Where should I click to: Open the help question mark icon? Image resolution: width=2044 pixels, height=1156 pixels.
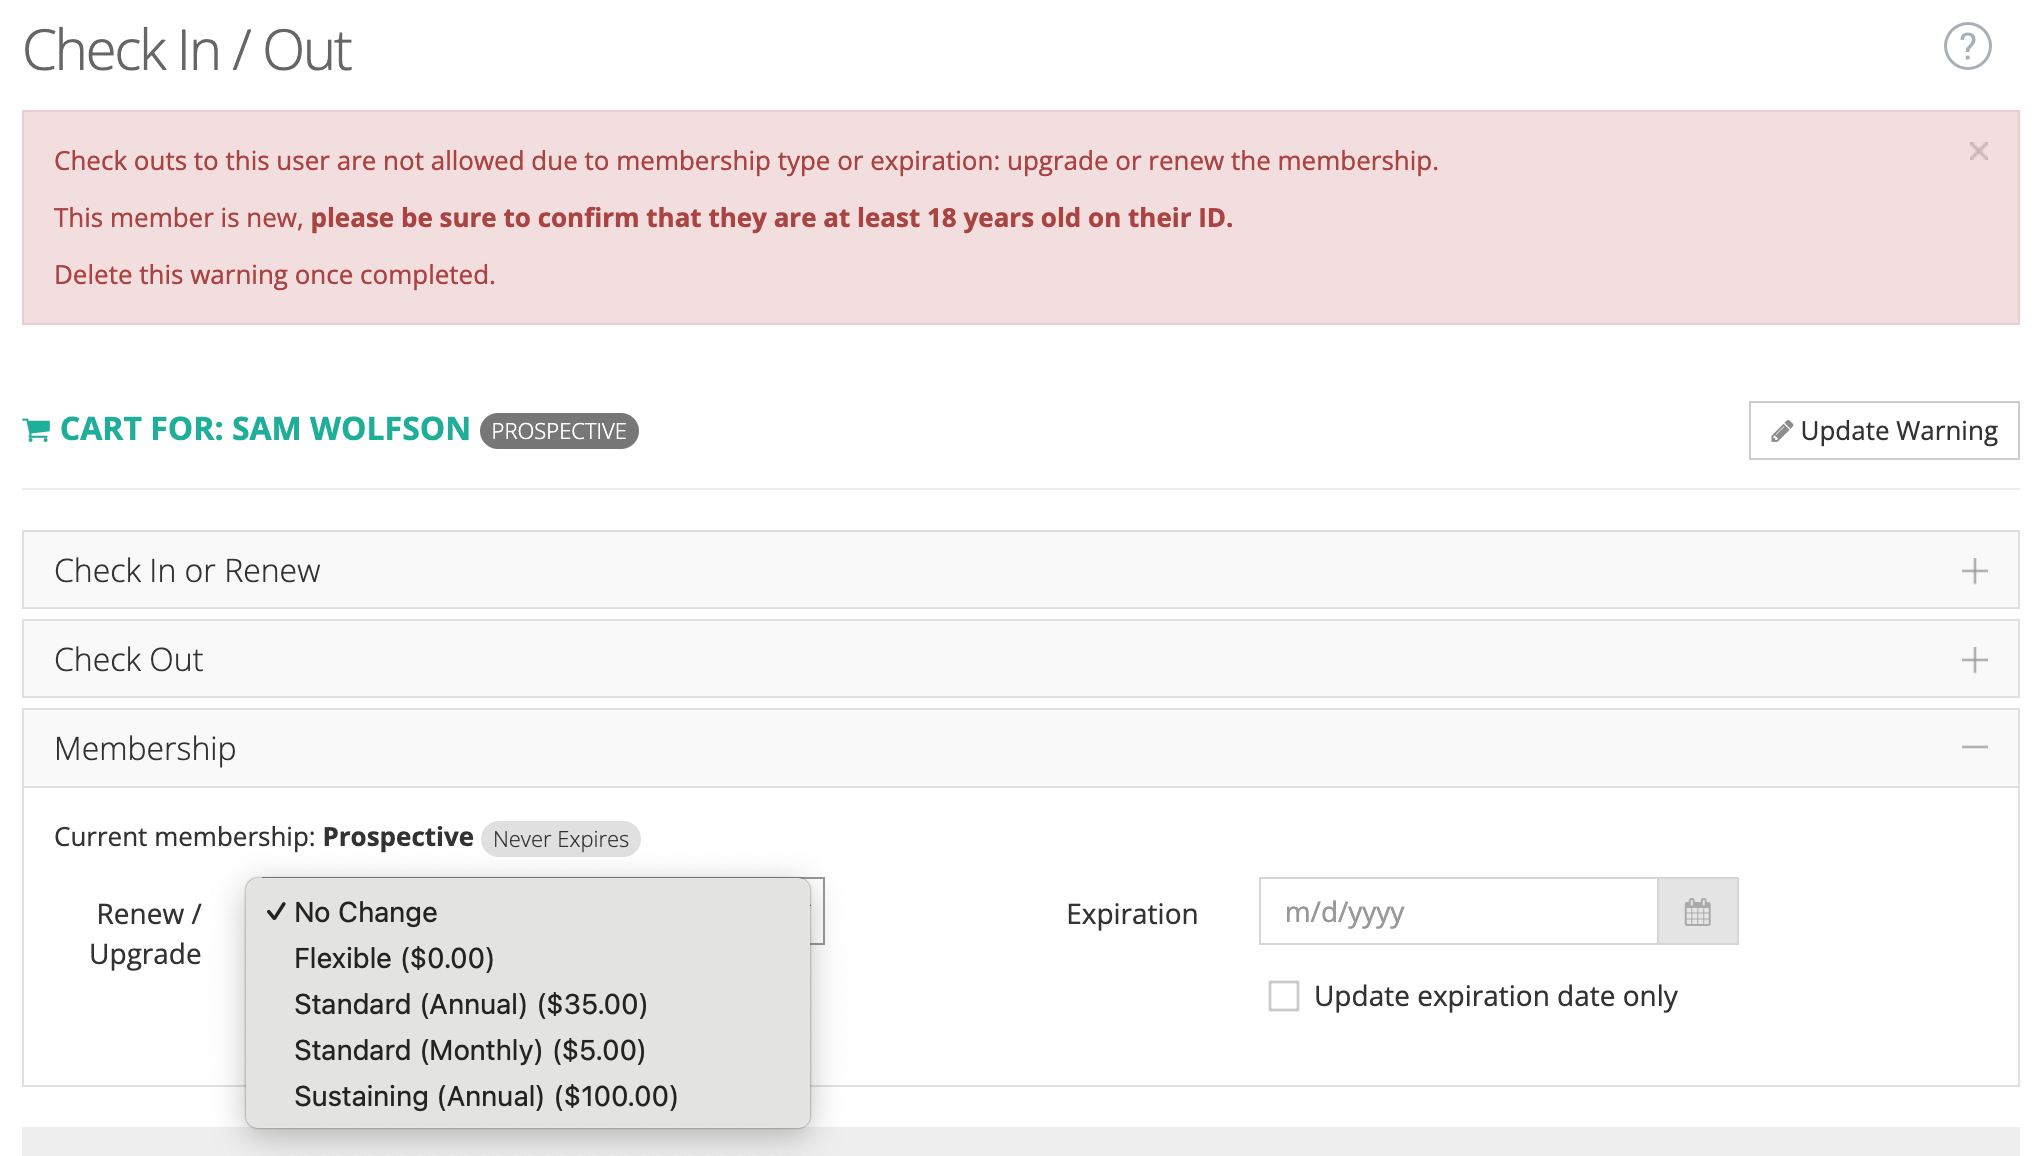point(1967,46)
